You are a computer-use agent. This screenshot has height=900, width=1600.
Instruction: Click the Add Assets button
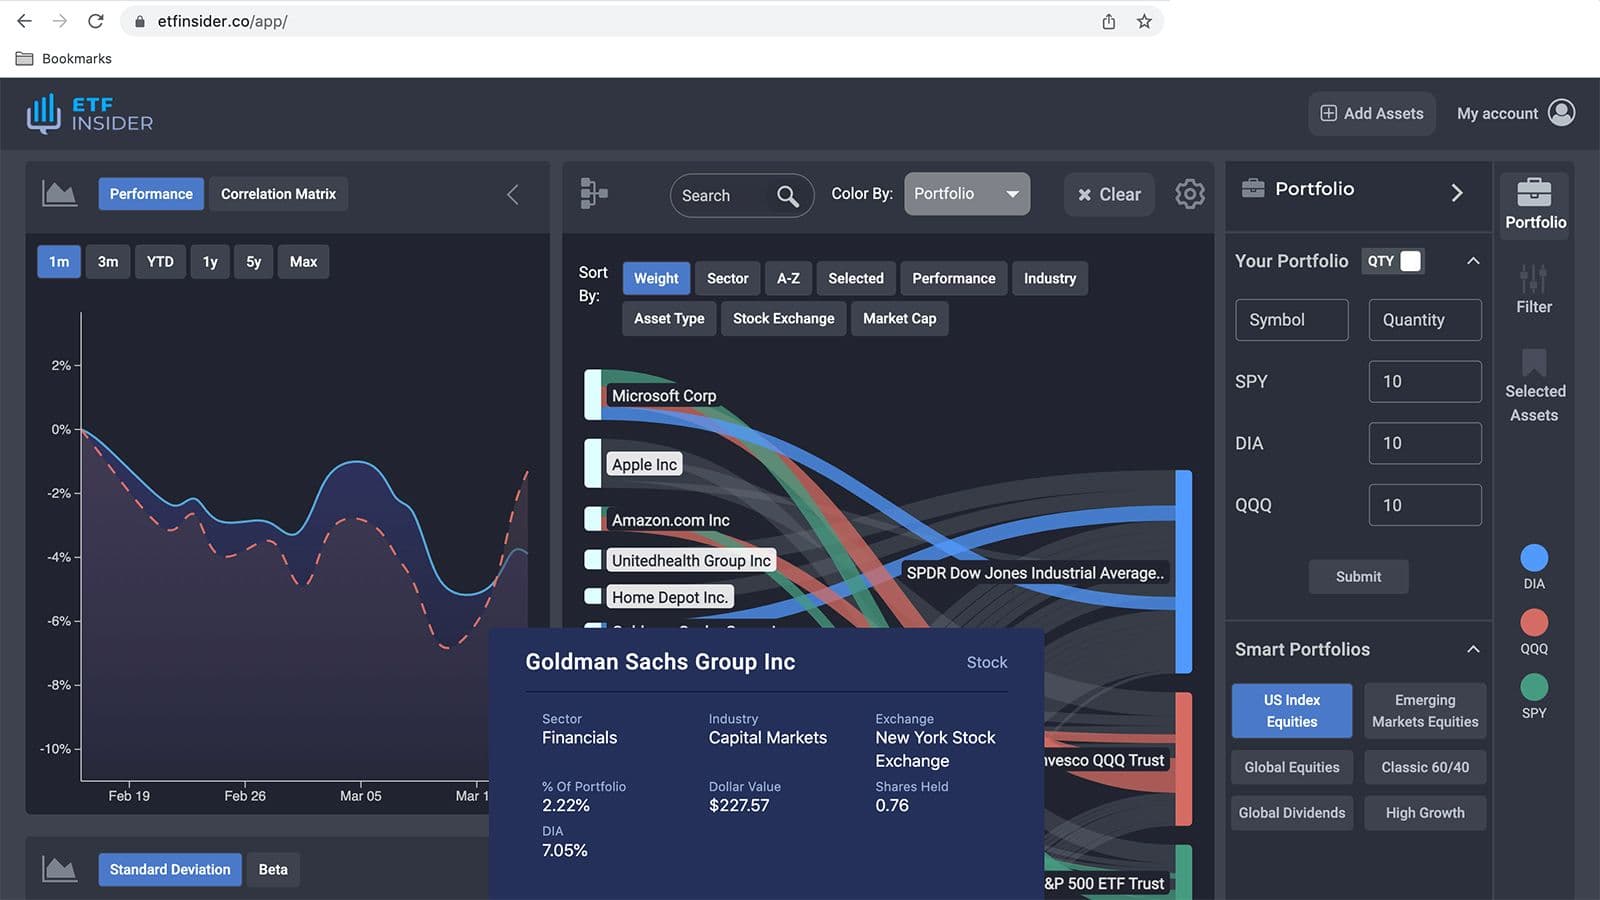1371,114
